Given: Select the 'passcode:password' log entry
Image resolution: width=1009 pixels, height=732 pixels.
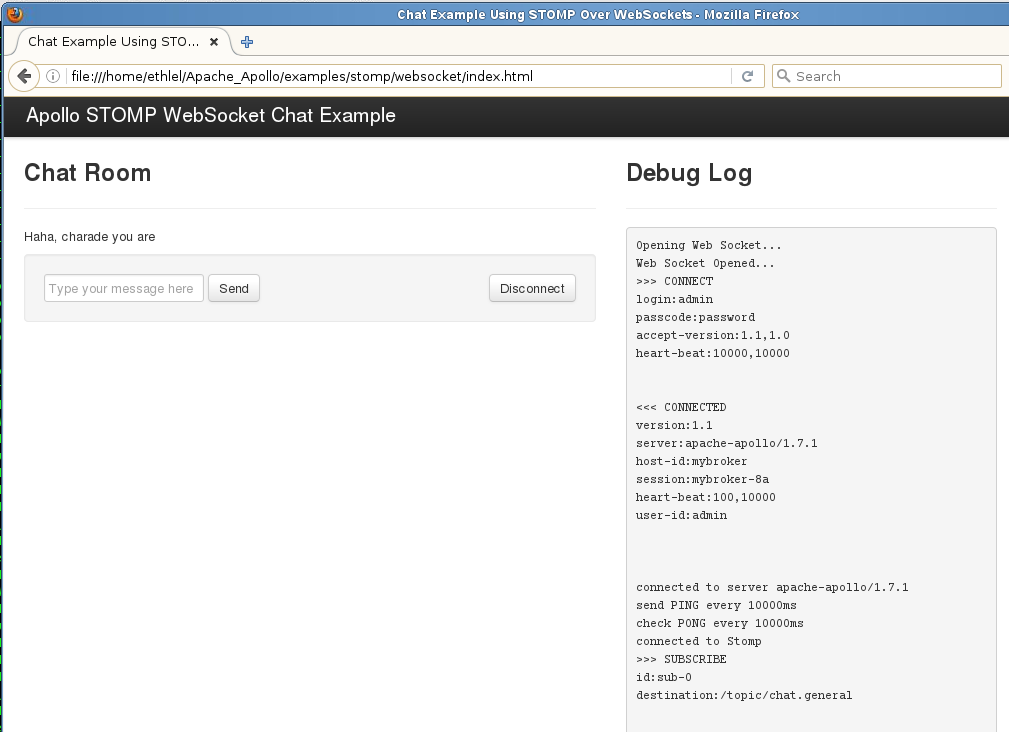Looking at the screenshot, I should pyautogui.click(x=696, y=317).
